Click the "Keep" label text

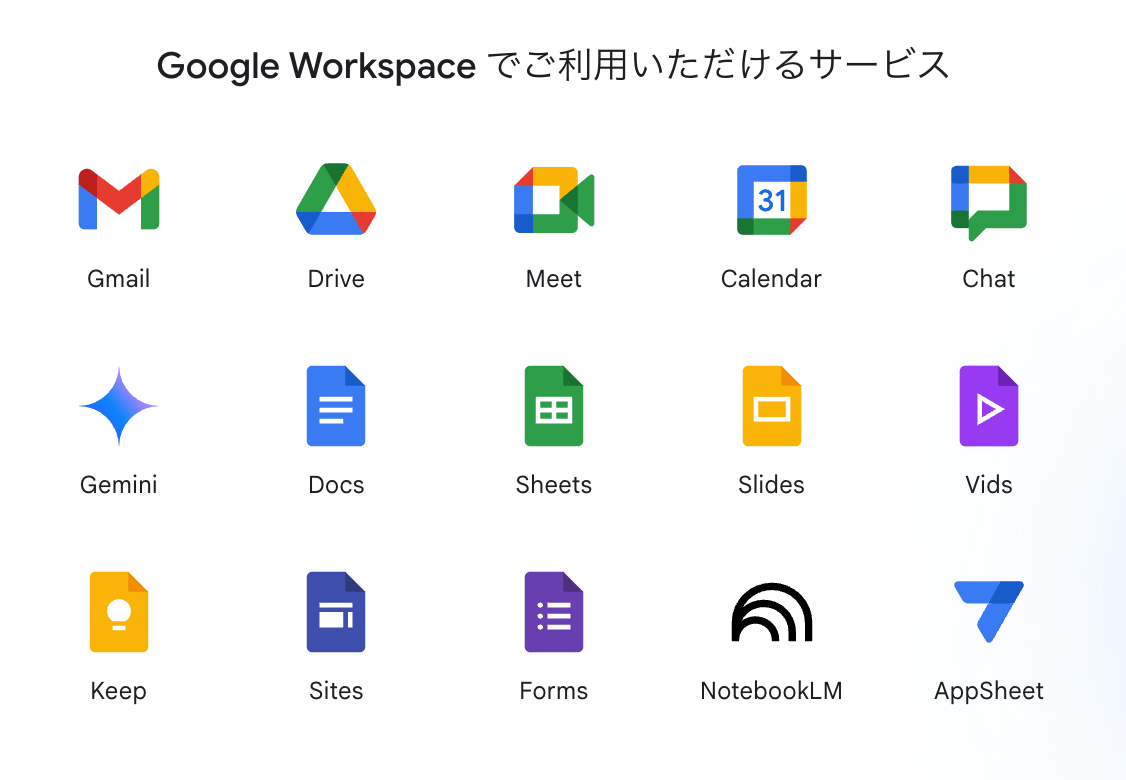pyautogui.click(x=118, y=691)
